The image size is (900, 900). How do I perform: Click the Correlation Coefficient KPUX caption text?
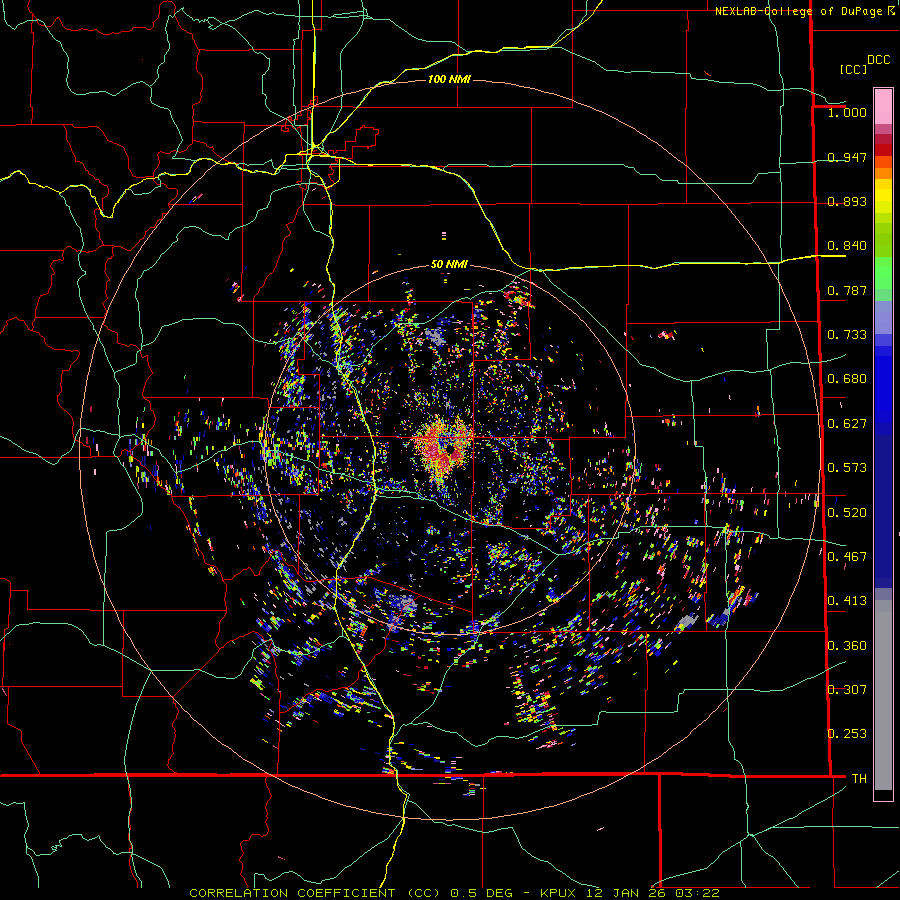454,893
